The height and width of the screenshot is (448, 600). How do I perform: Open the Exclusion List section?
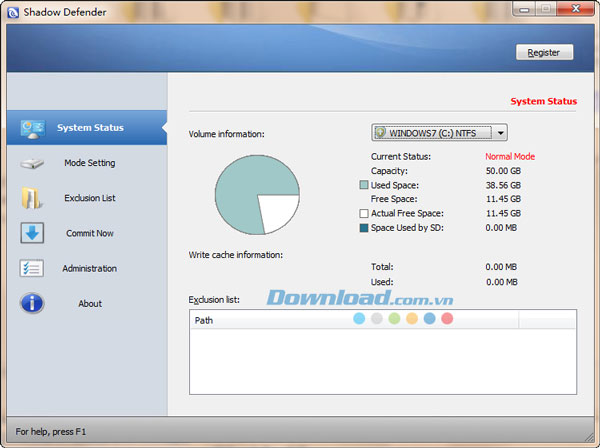coord(87,198)
